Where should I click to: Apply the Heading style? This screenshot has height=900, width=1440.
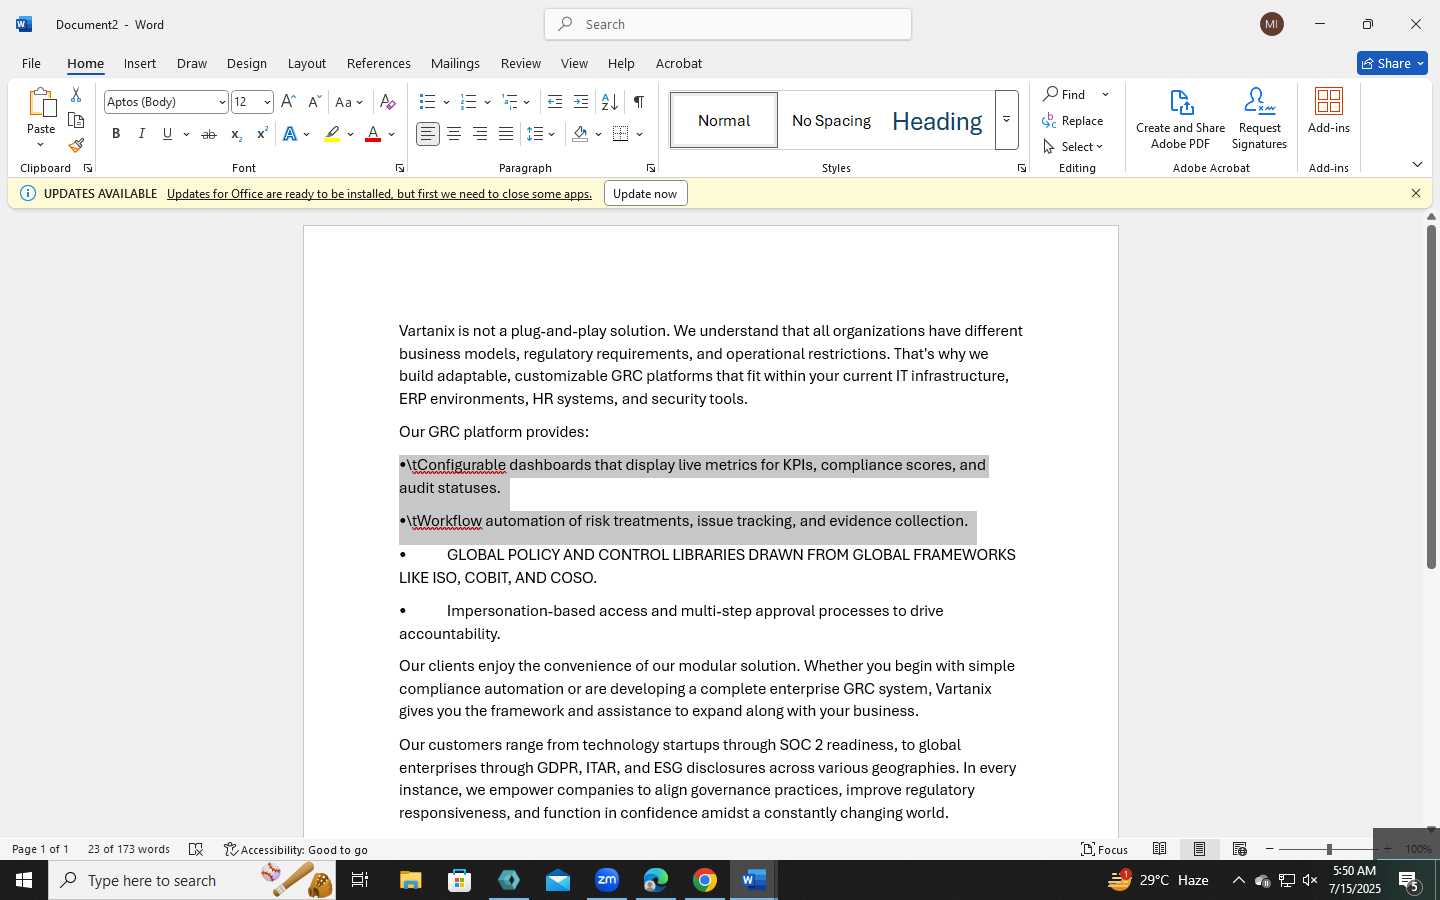[937, 120]
